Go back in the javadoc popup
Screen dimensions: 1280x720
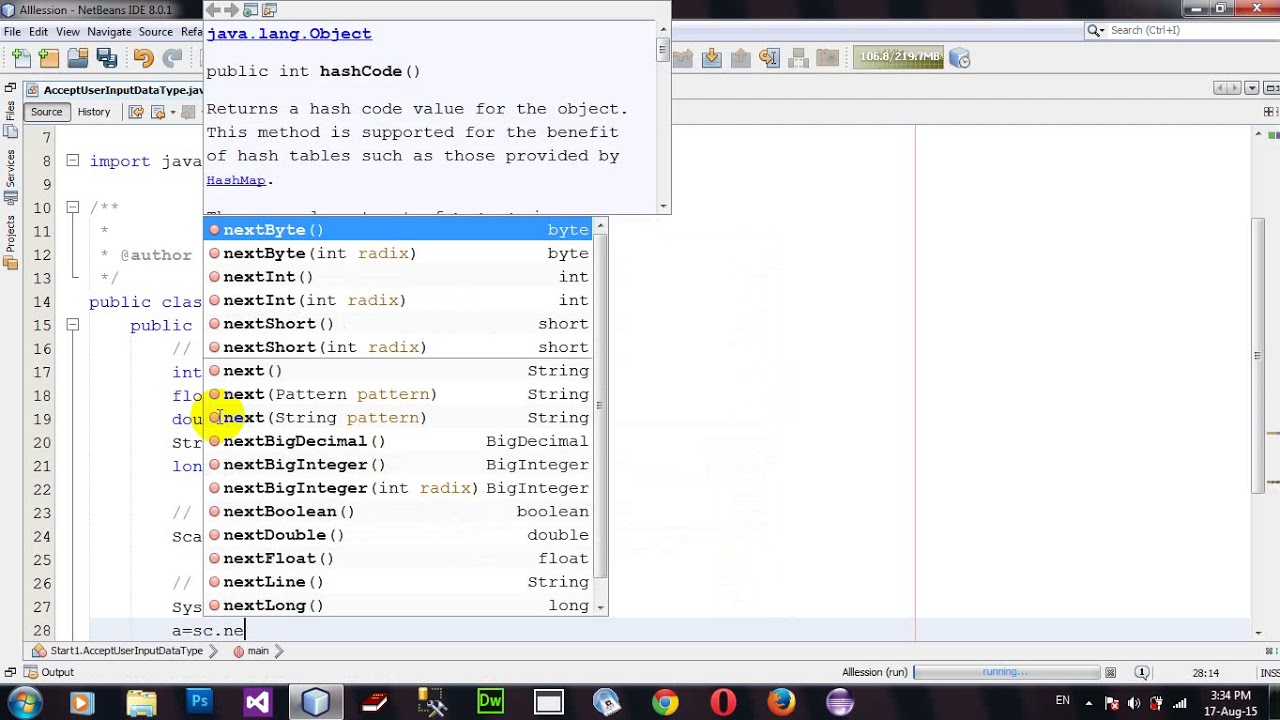[213, 10]
